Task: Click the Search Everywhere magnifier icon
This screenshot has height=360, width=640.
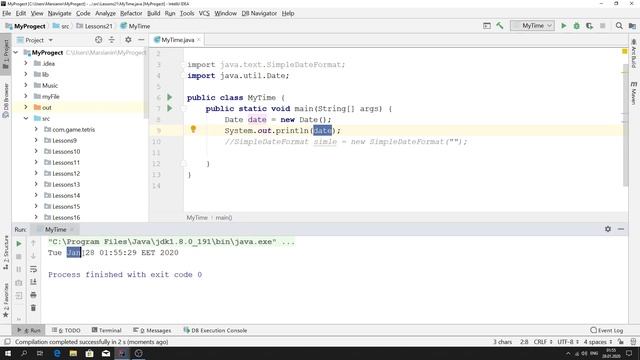Action: tap(619, 26)
